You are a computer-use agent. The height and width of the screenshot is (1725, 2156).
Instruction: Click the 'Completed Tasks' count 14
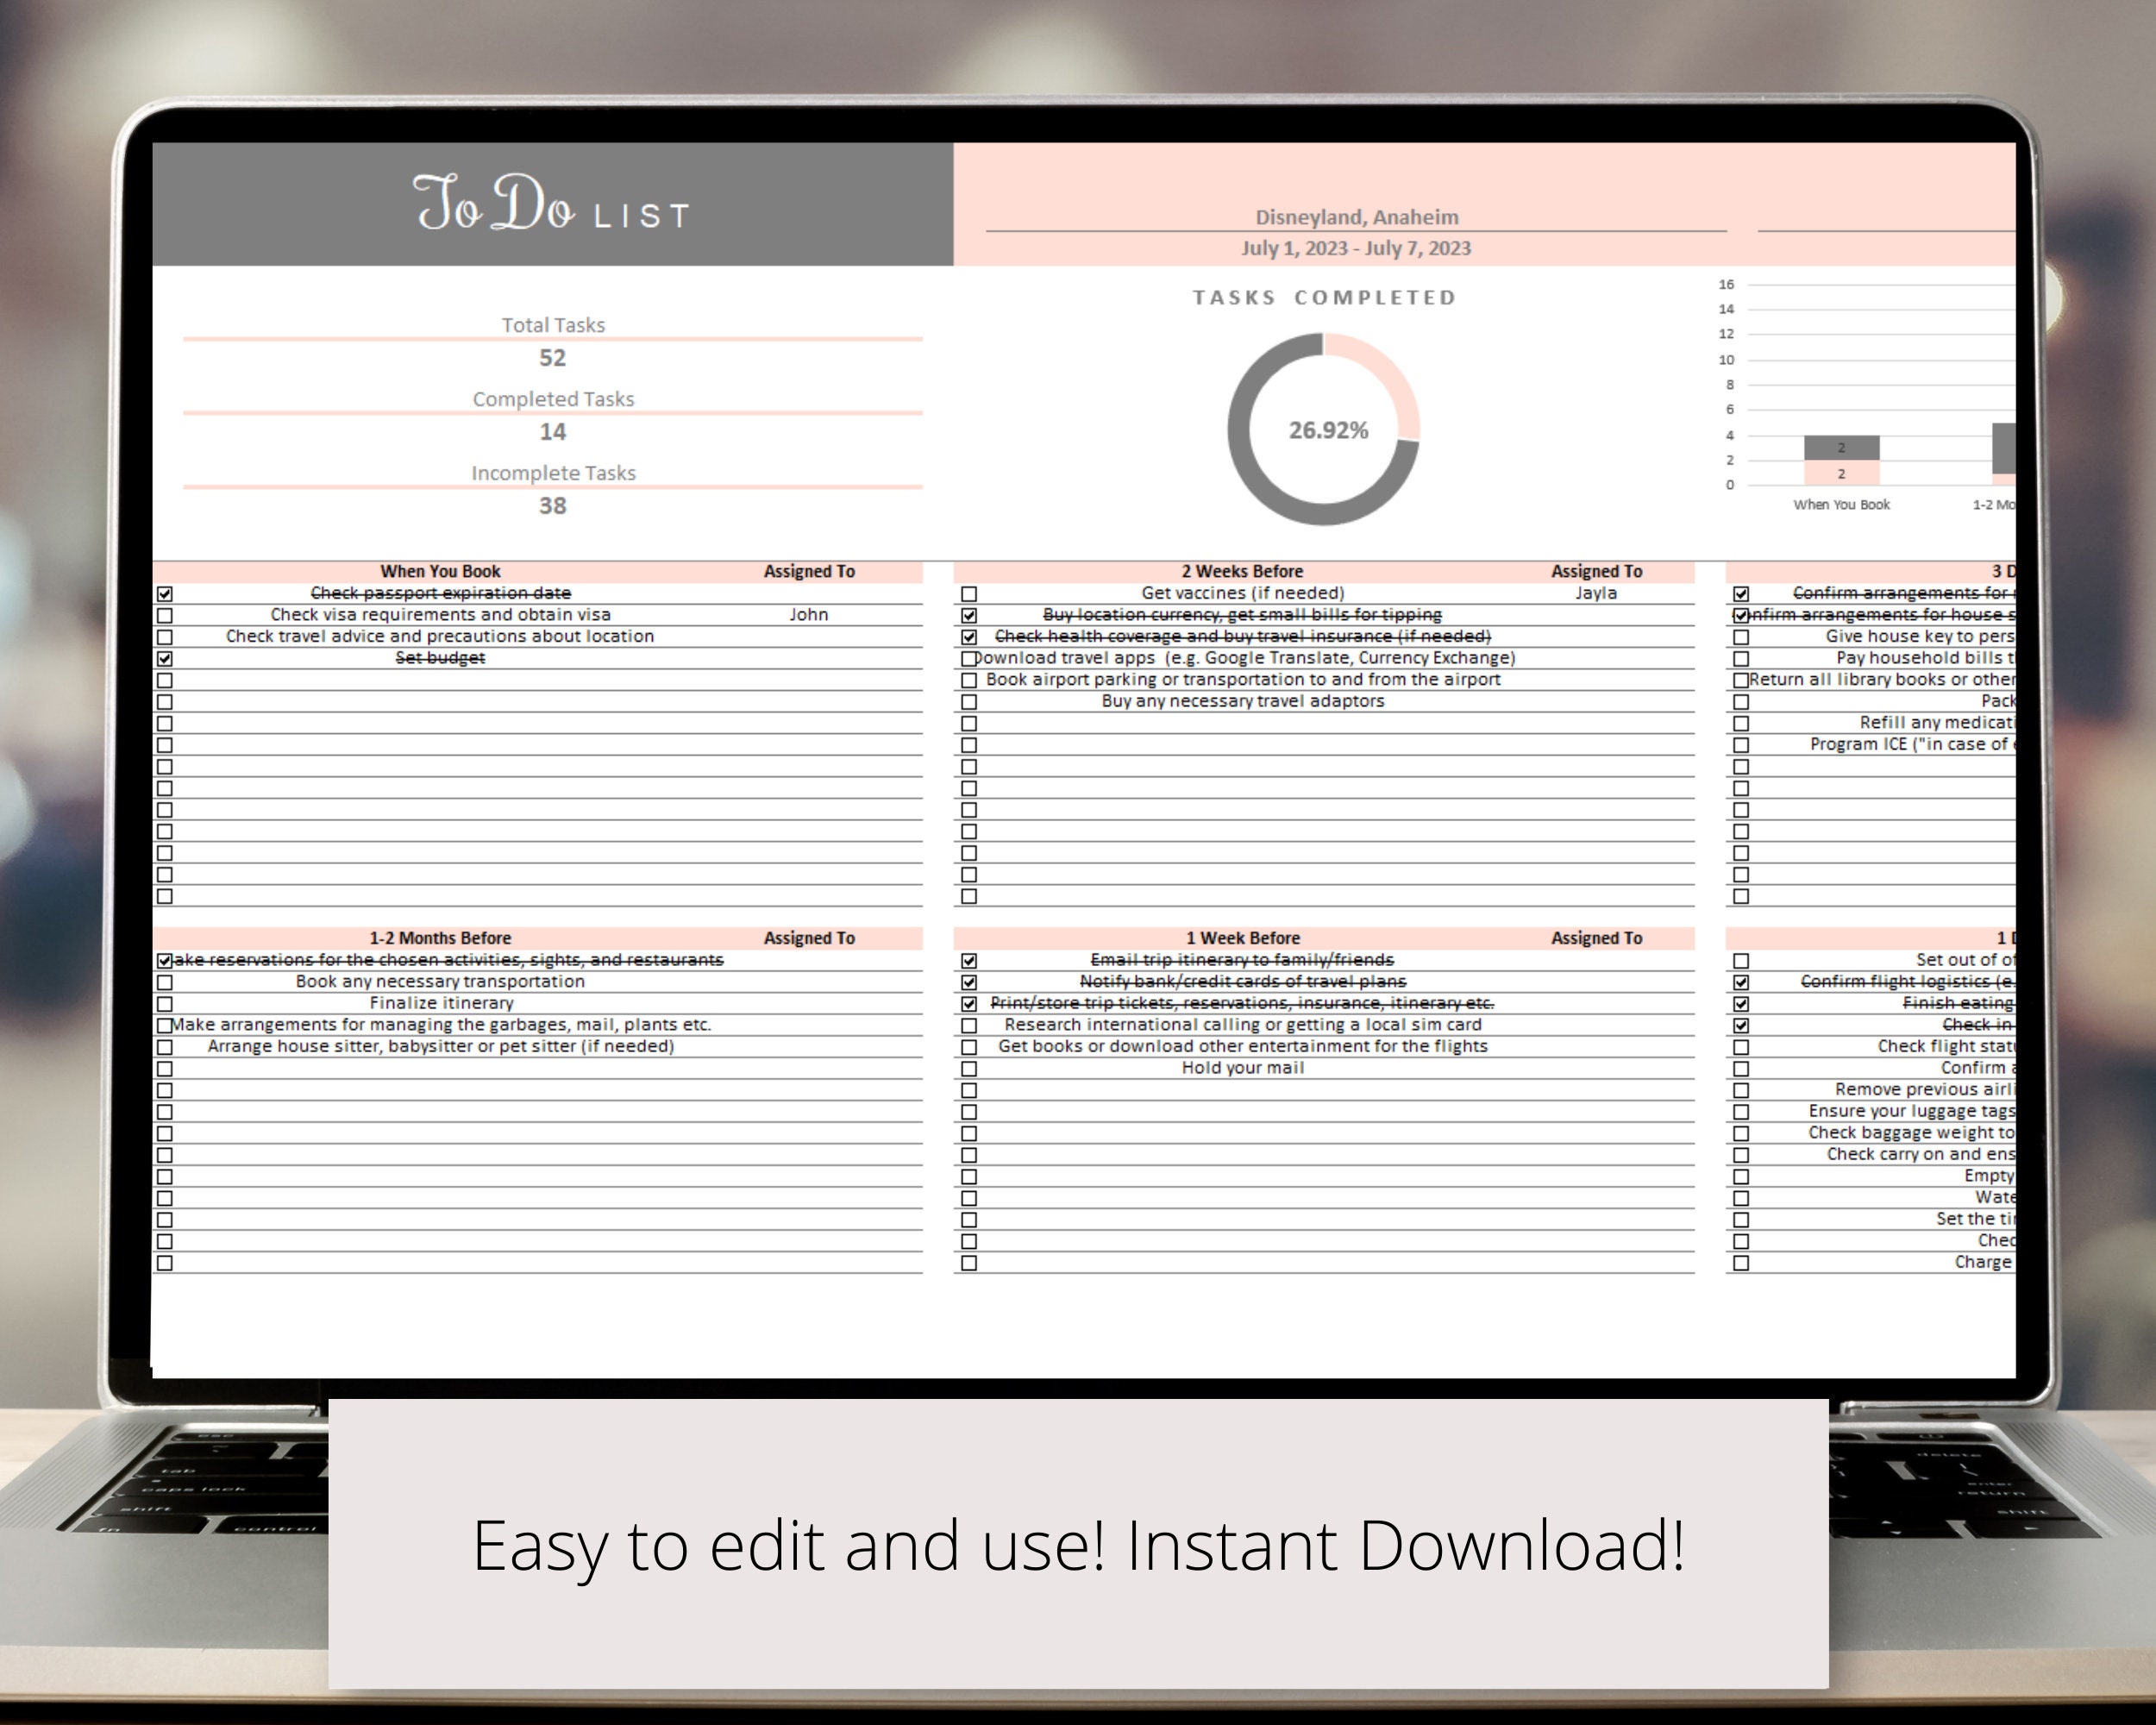point(552,432)
